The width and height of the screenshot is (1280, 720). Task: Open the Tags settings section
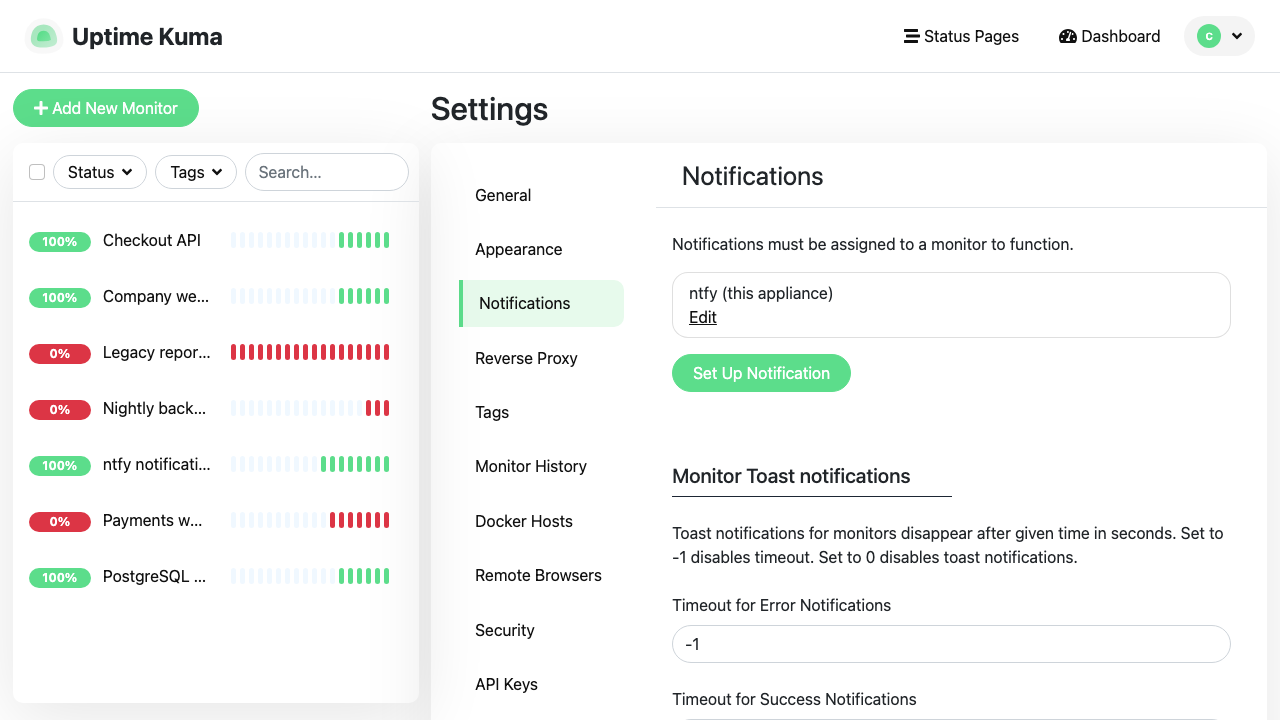tap(541, 412)
